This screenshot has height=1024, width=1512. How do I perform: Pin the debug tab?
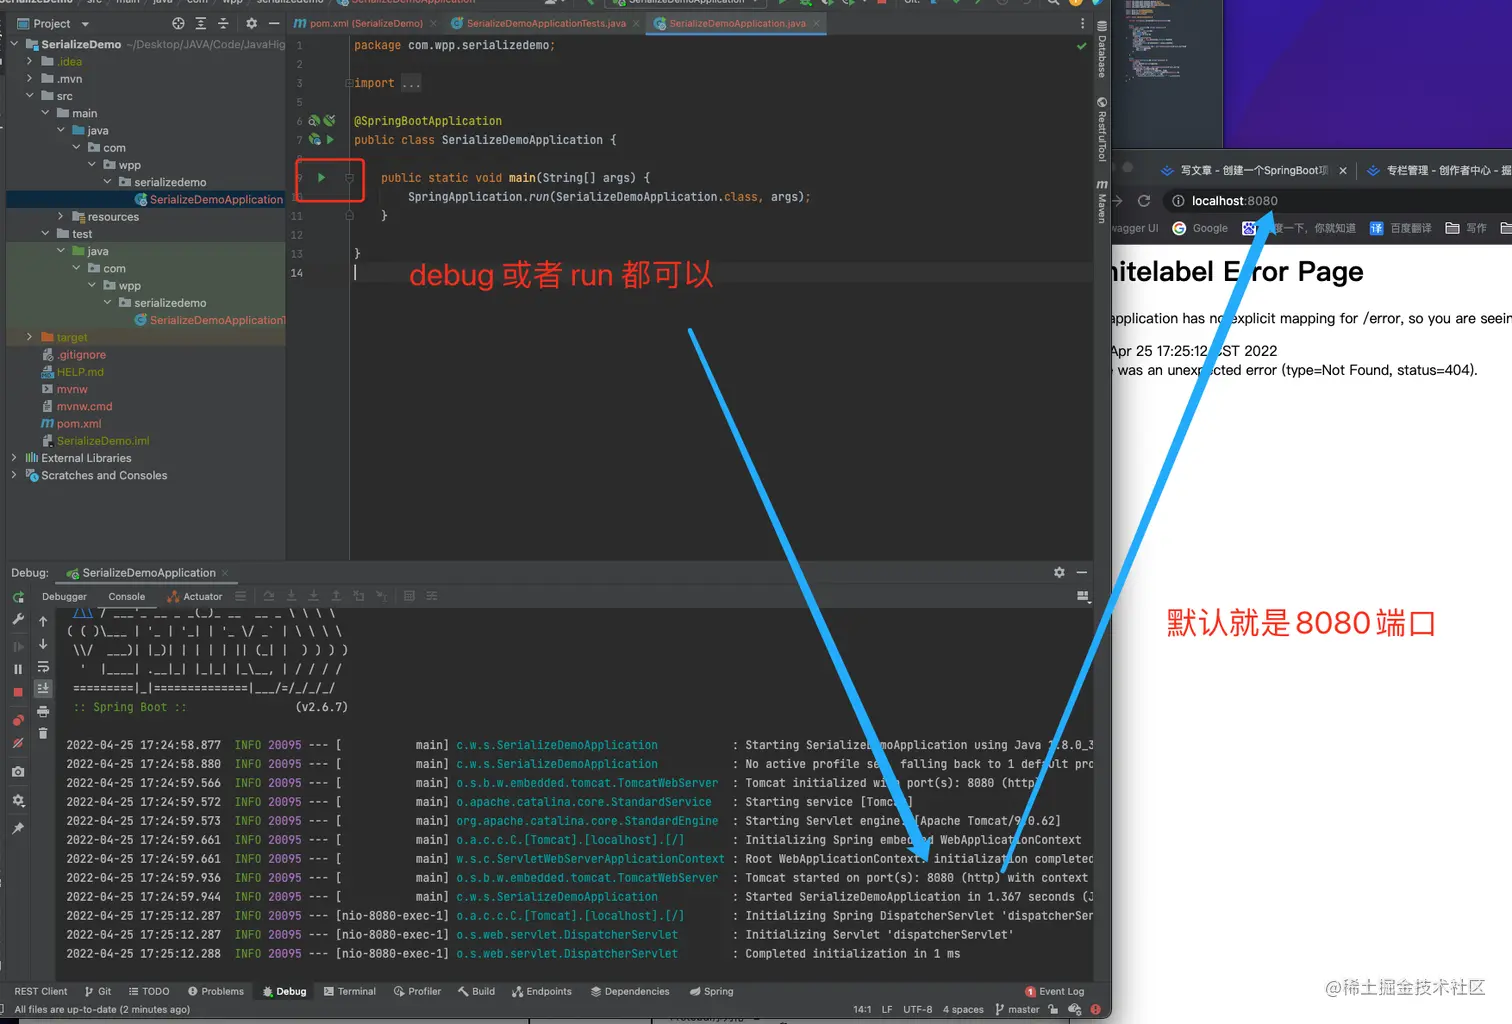pyautogui.click(x=18, y=828)
